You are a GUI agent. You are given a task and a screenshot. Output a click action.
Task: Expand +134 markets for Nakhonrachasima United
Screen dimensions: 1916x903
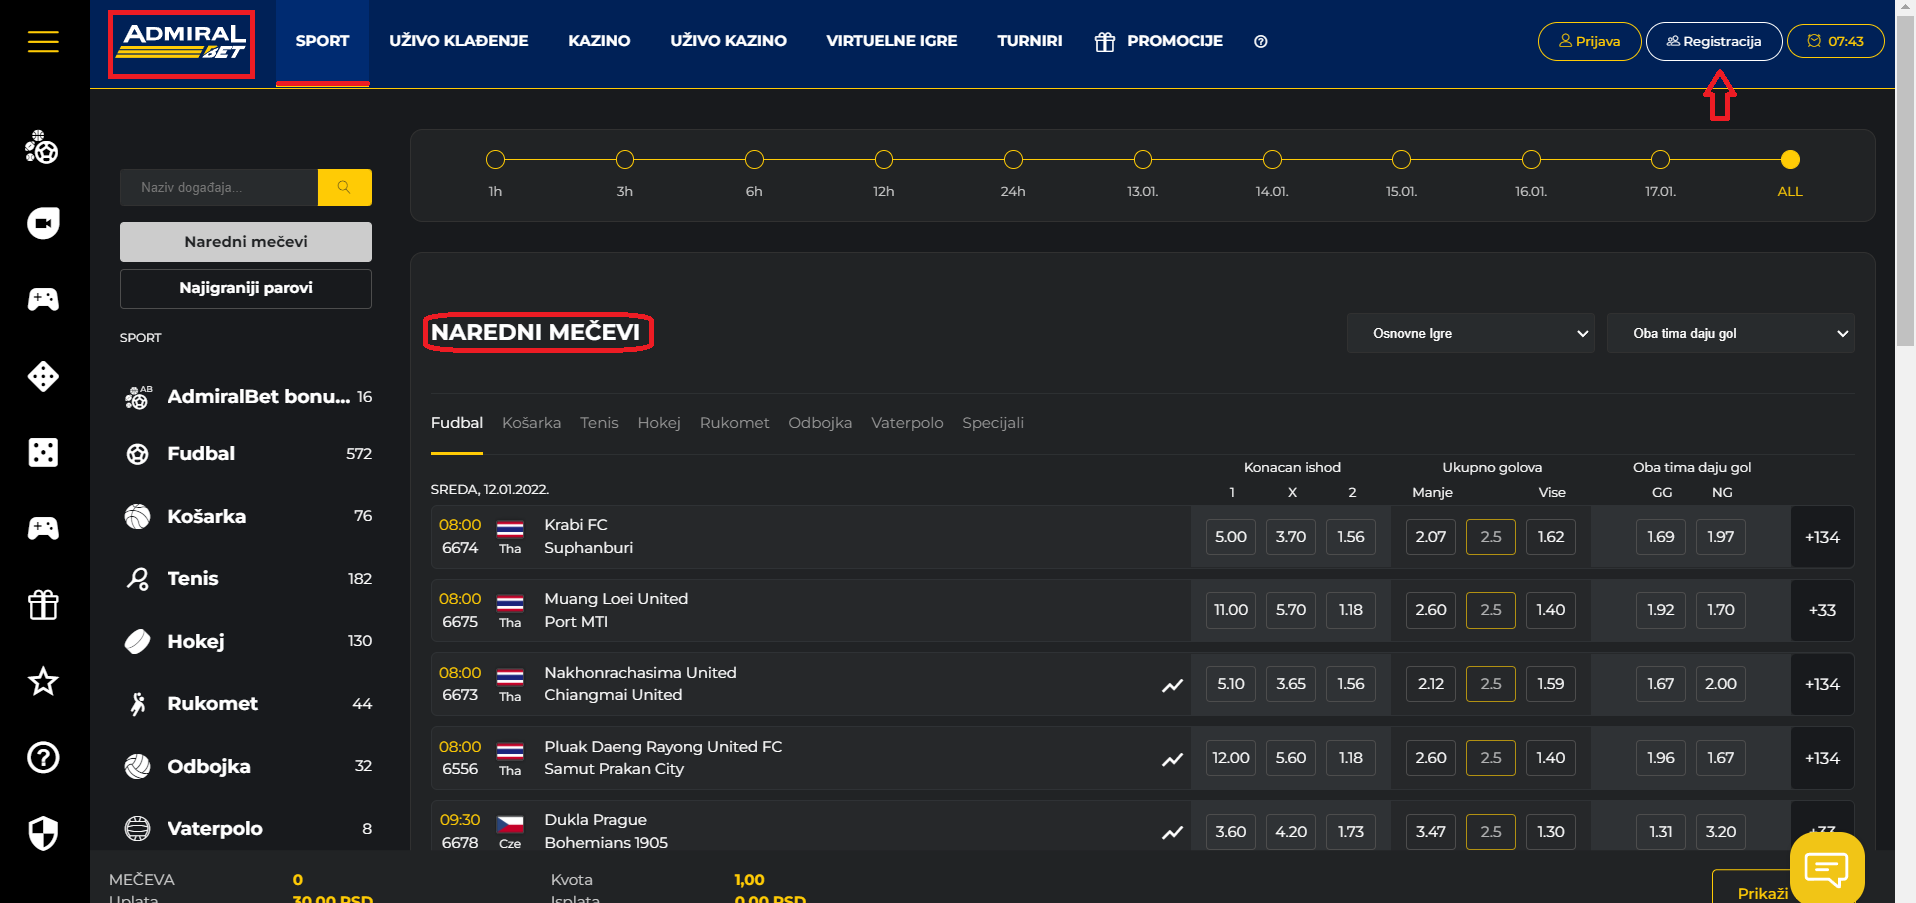(1822, 684)
